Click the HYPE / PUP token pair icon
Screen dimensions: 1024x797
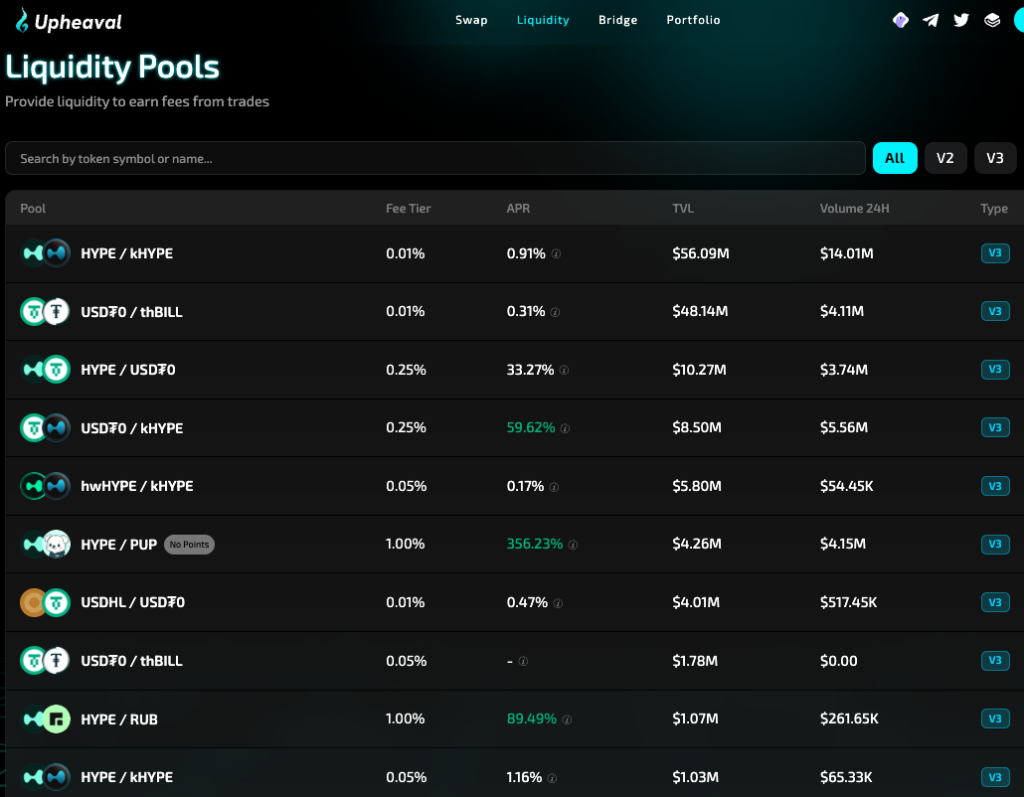[45, 544]
